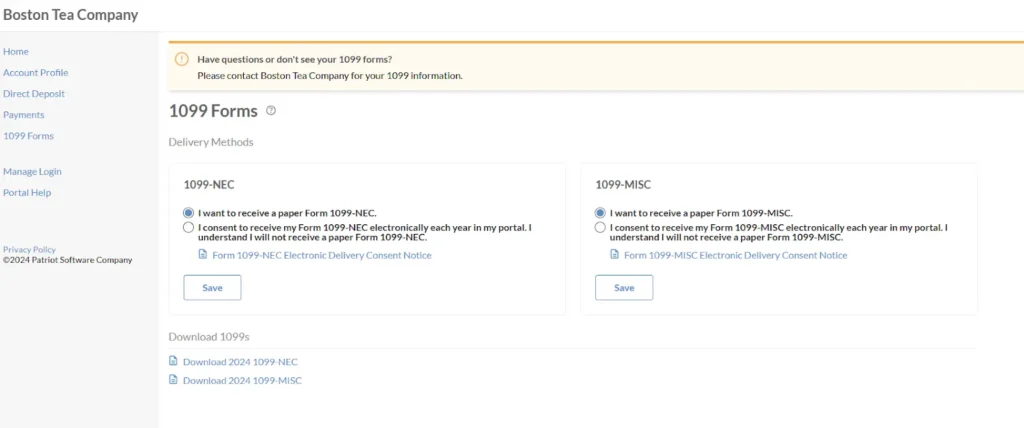The width and height of the screenshot is (1024, 428).
Task: Click the '1099-NEC' card heading
Action: (209, 185)
